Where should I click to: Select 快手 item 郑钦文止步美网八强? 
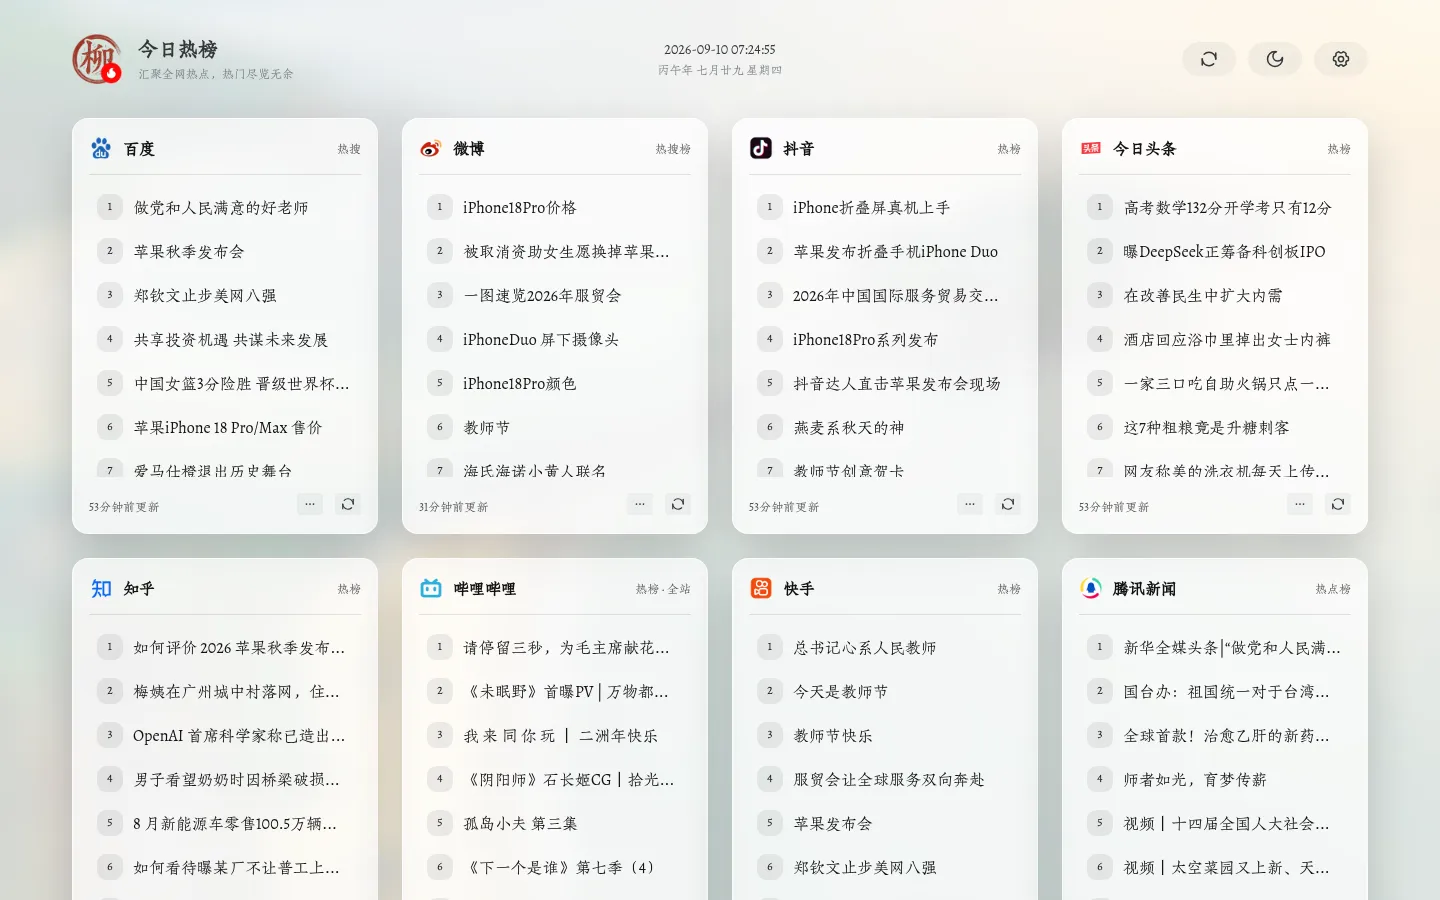(865, 867)
